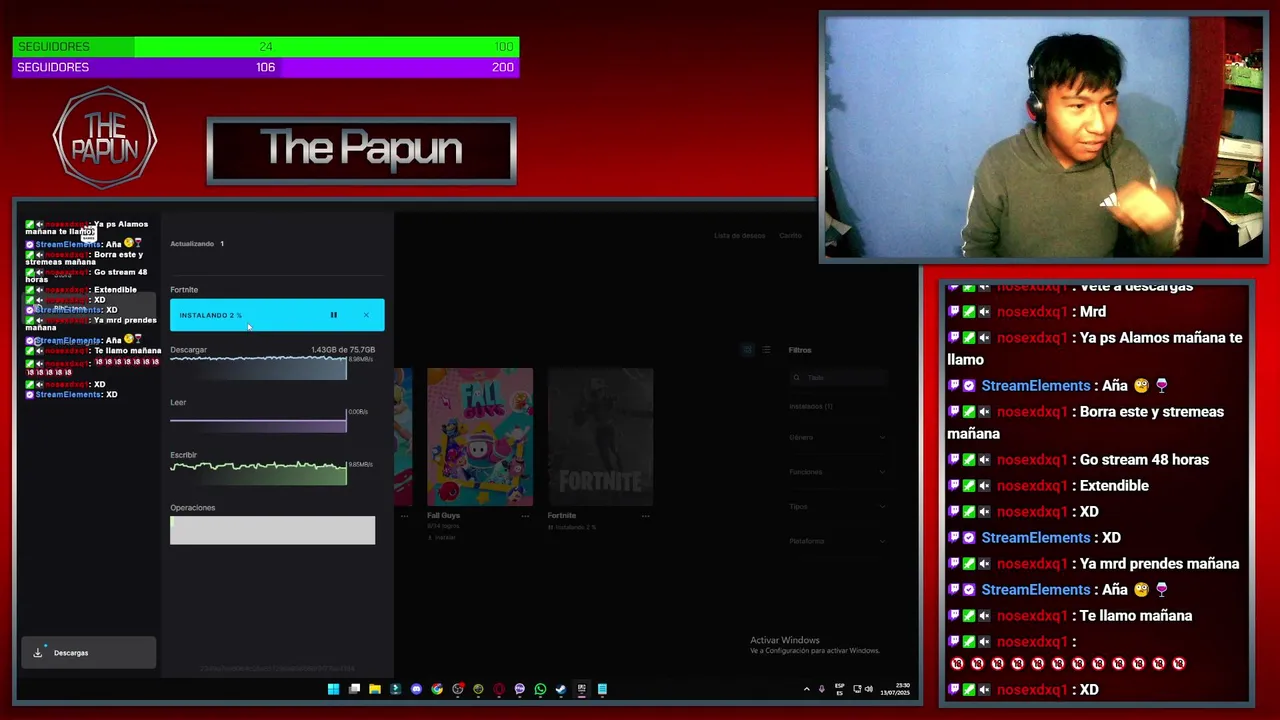Expand the Tipos filter

[838, 507]
